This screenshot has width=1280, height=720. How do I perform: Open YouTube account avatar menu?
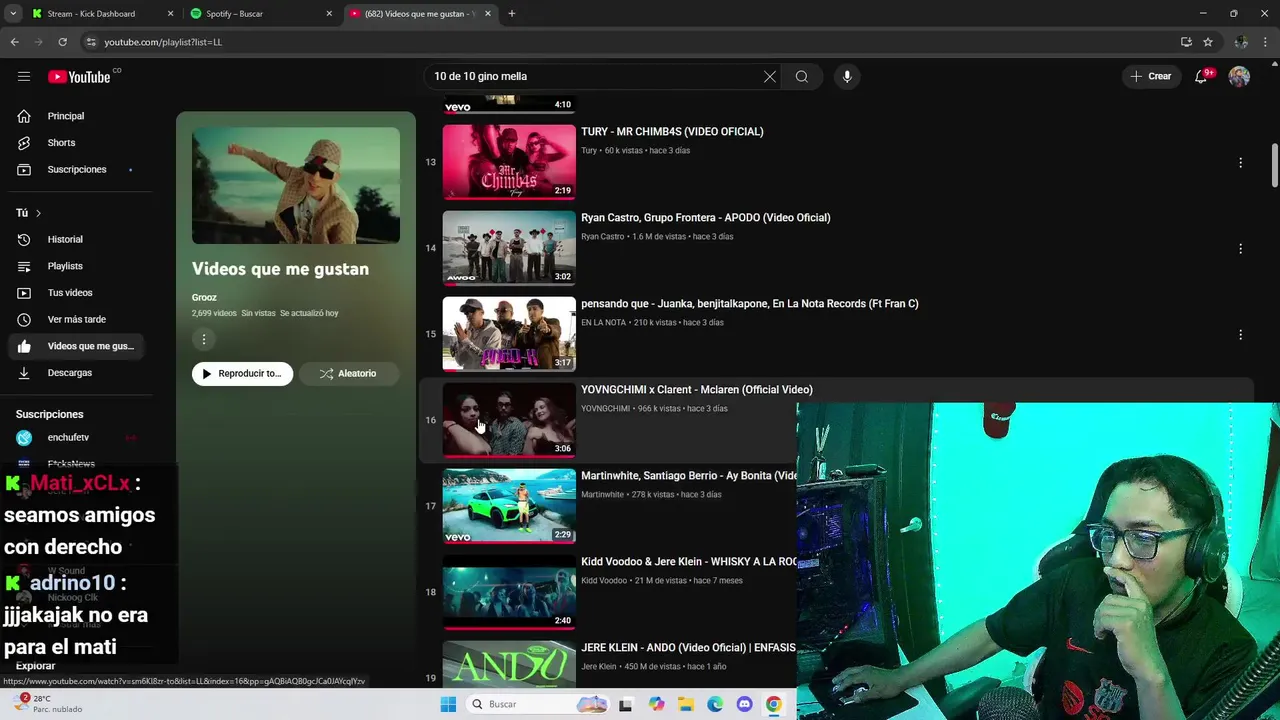click(1239, 76)
